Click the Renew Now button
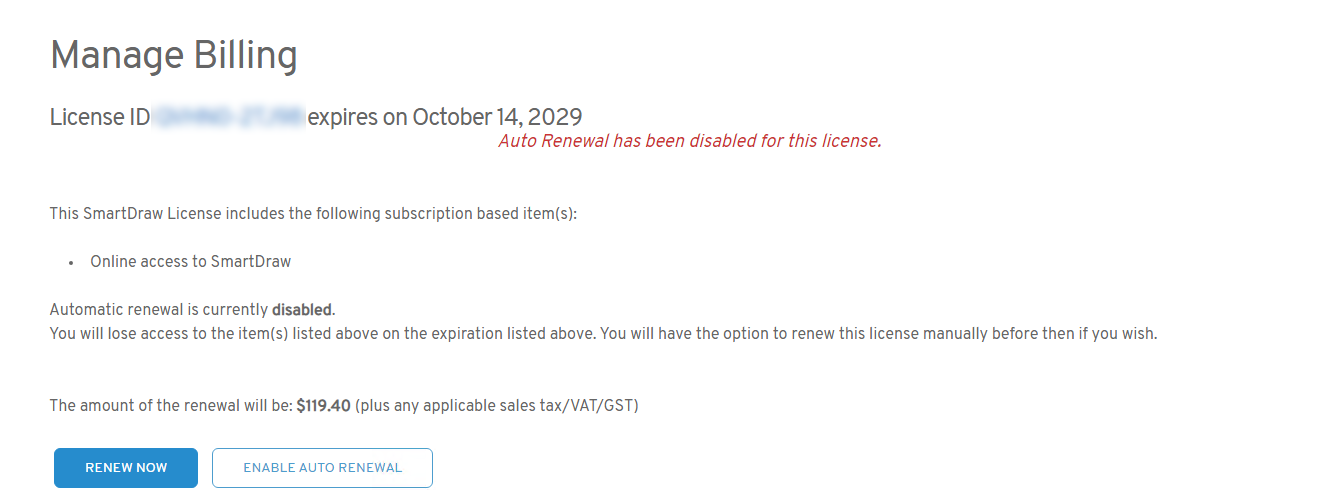The image size is (1340, 501). [x=126, y=468]
